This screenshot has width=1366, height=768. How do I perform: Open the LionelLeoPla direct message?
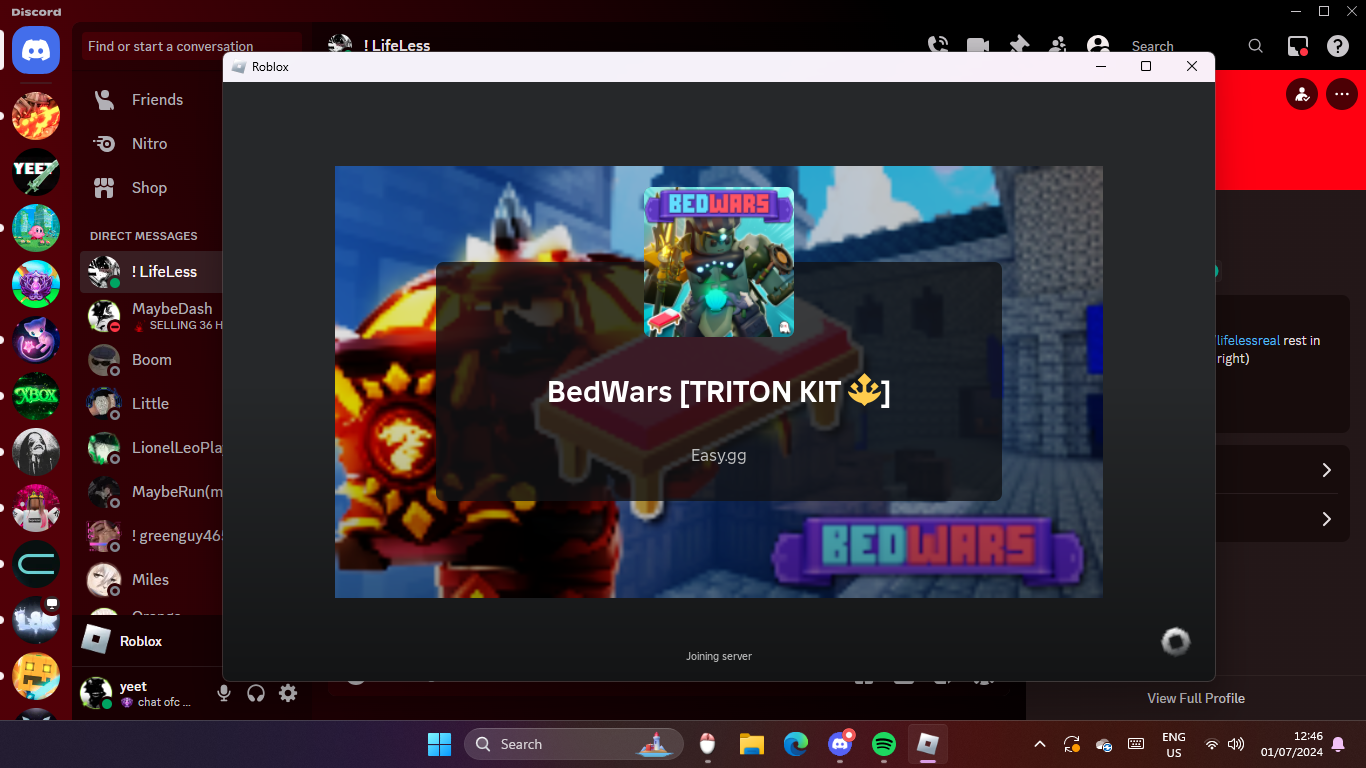pyautogui.click(x=150, y=448)
